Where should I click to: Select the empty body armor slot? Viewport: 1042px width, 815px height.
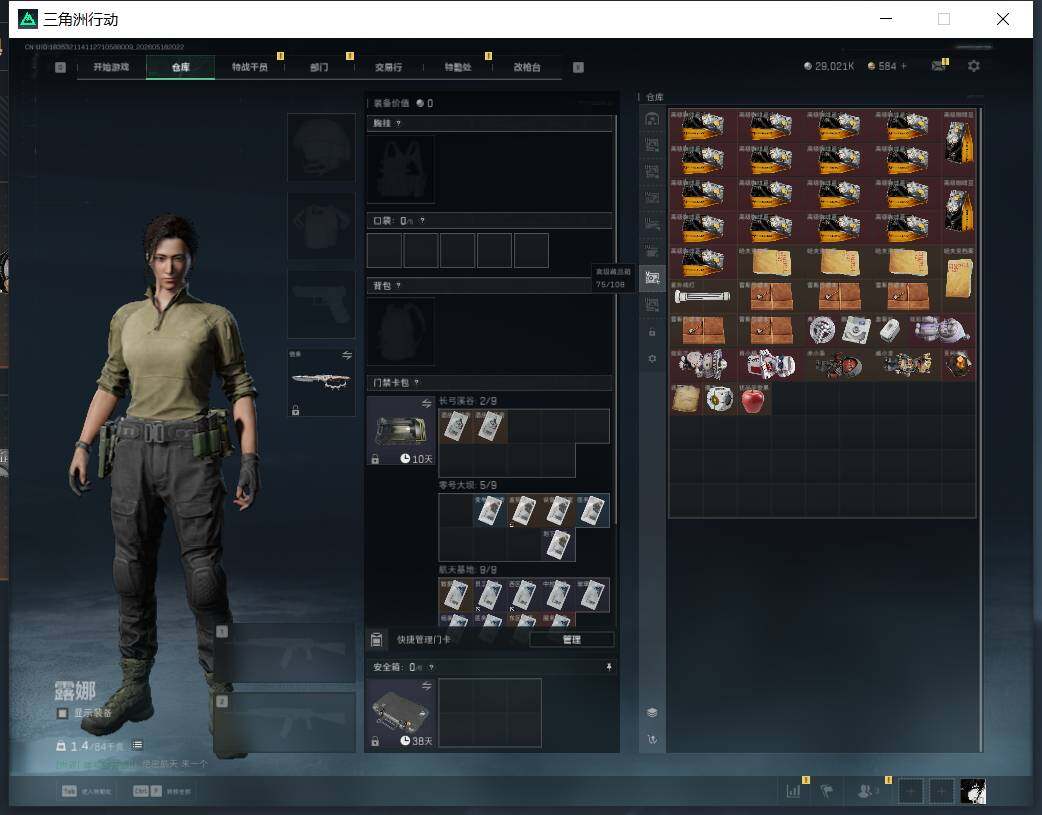(321, 226)
